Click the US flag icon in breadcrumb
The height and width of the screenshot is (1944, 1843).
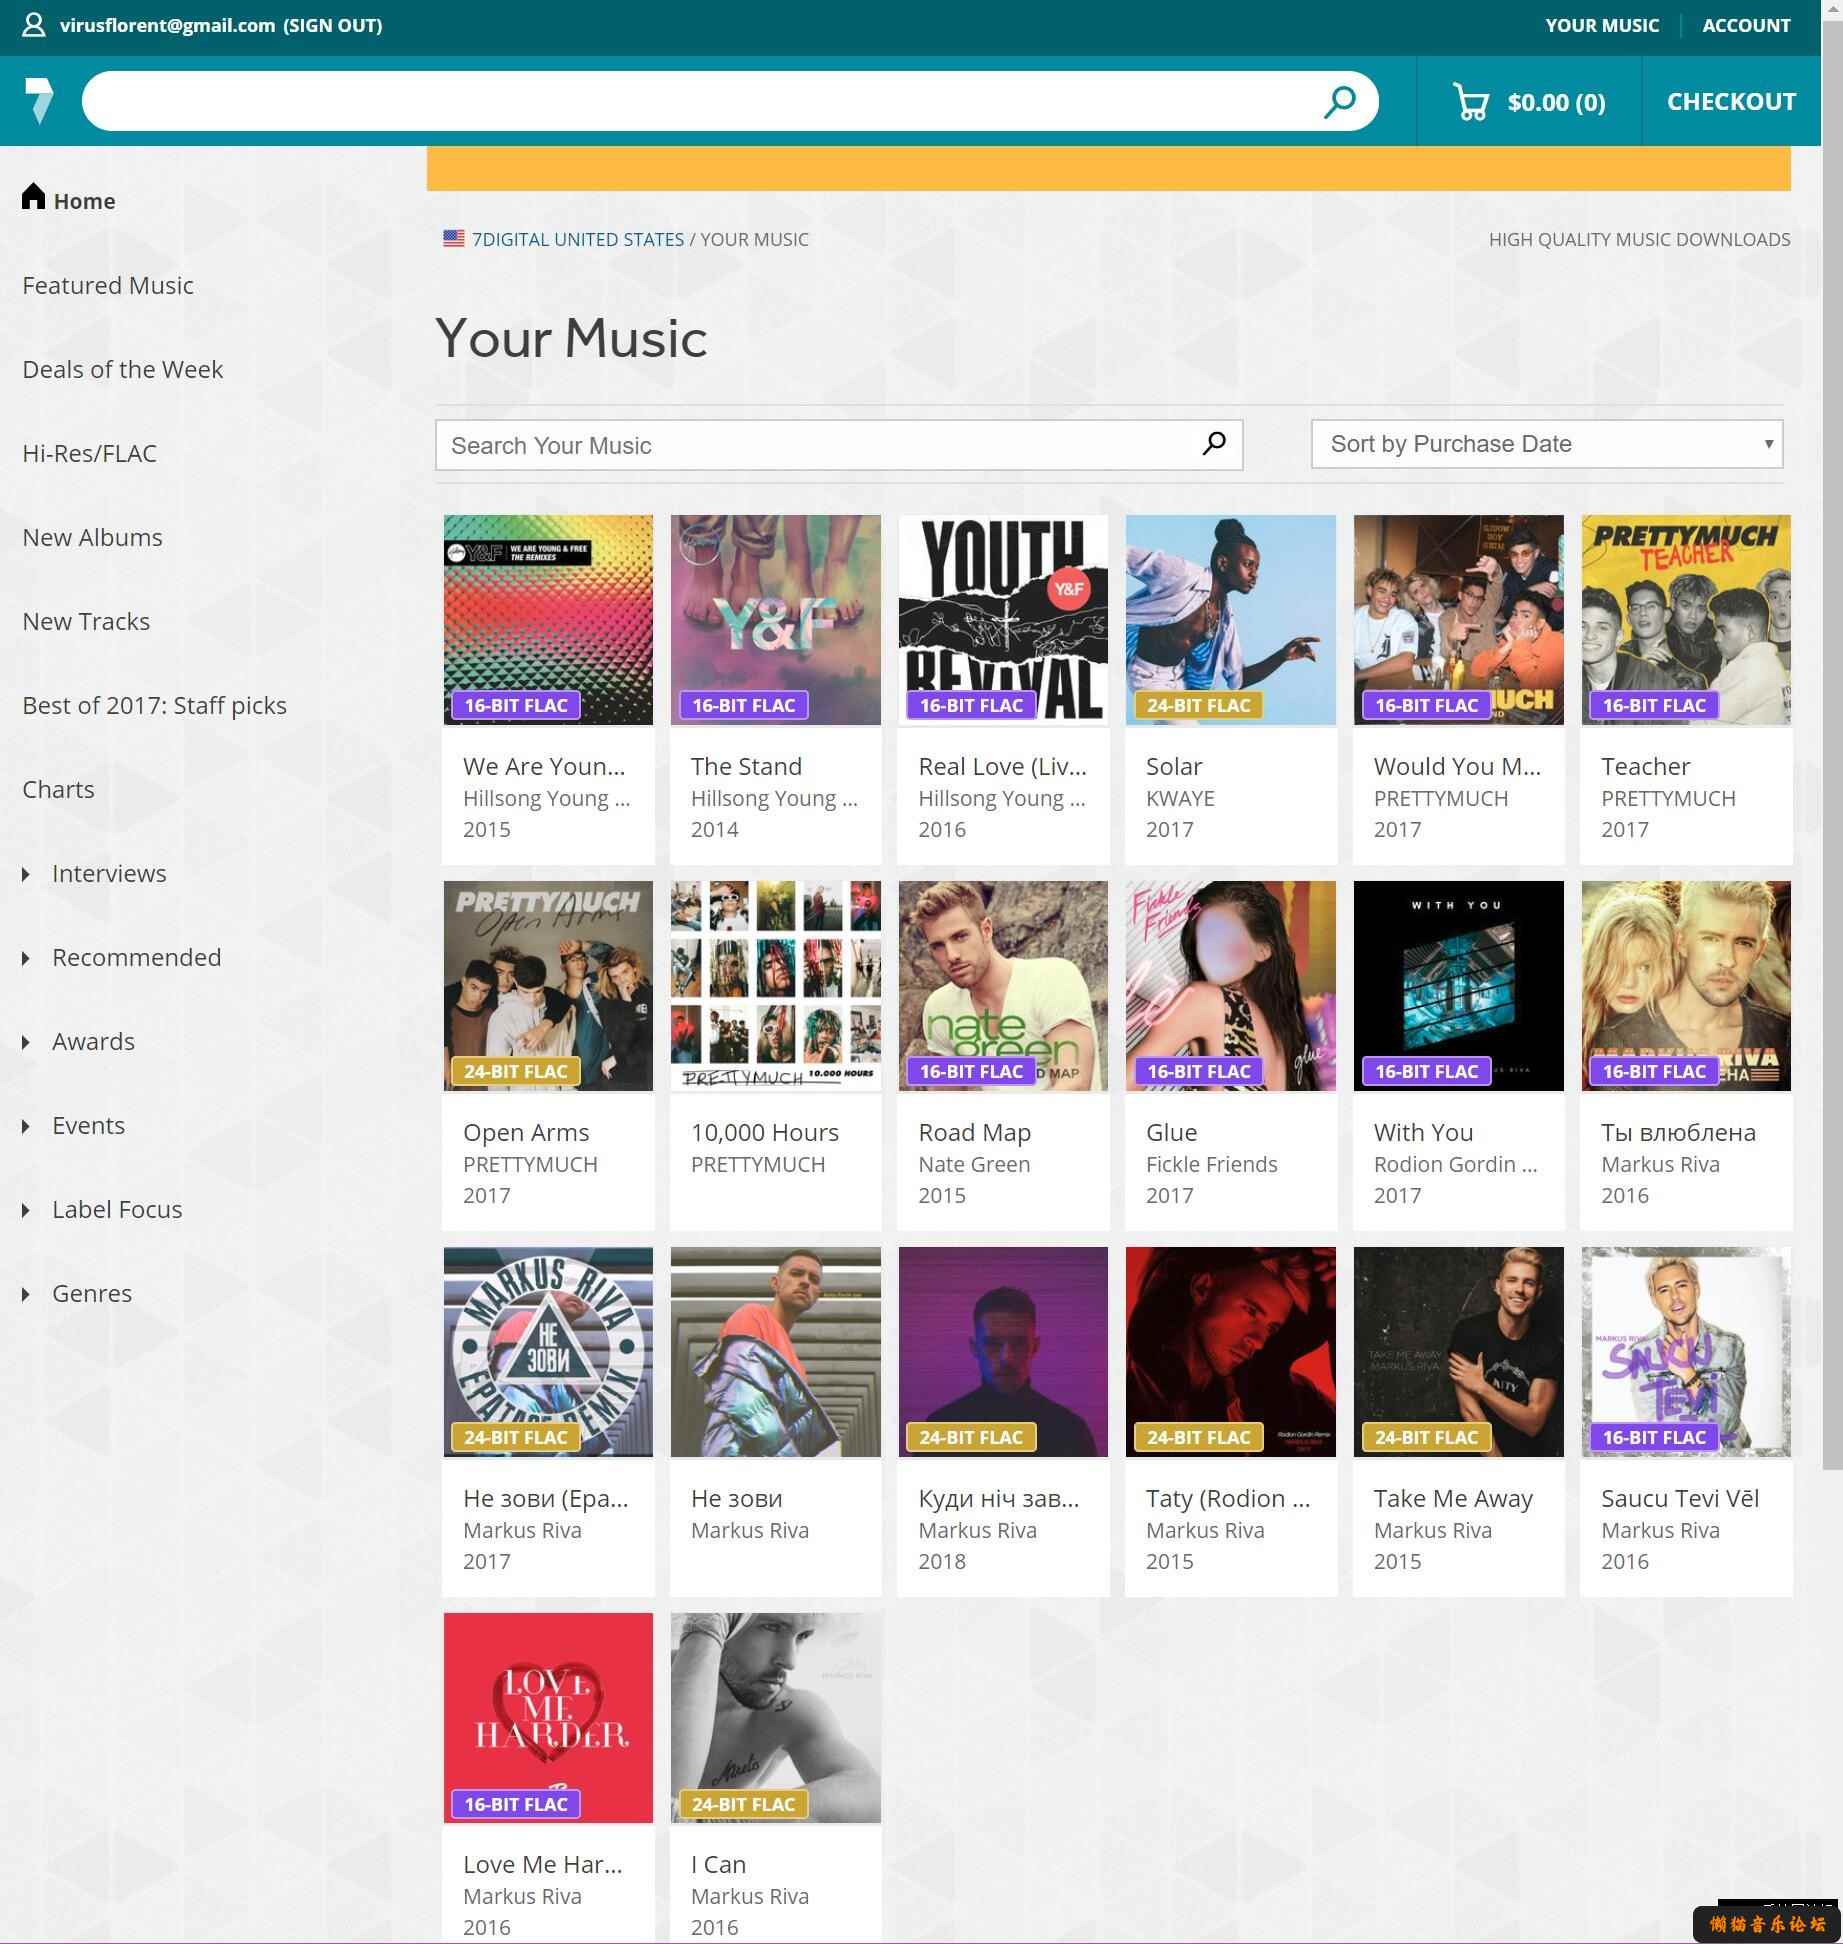(x=454, y=239)
